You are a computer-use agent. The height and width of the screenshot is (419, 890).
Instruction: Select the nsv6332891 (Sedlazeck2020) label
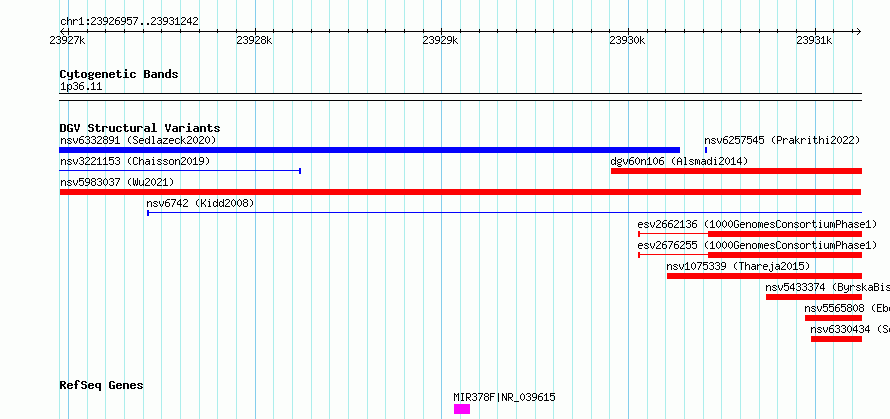click(138, 140)
